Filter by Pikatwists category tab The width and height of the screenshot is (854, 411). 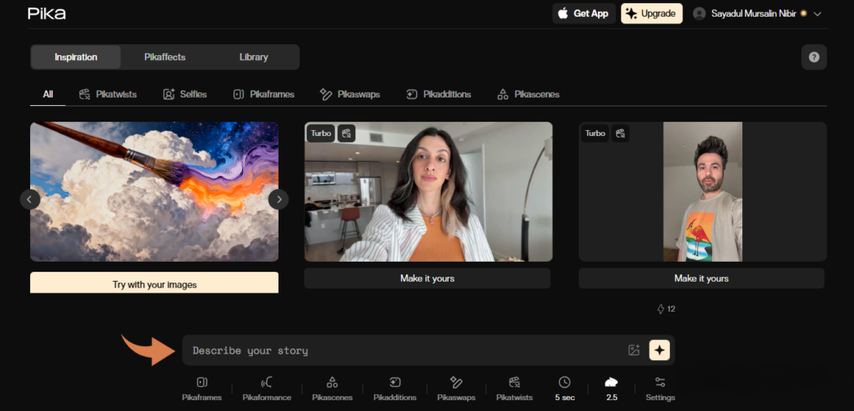point(107,94)
